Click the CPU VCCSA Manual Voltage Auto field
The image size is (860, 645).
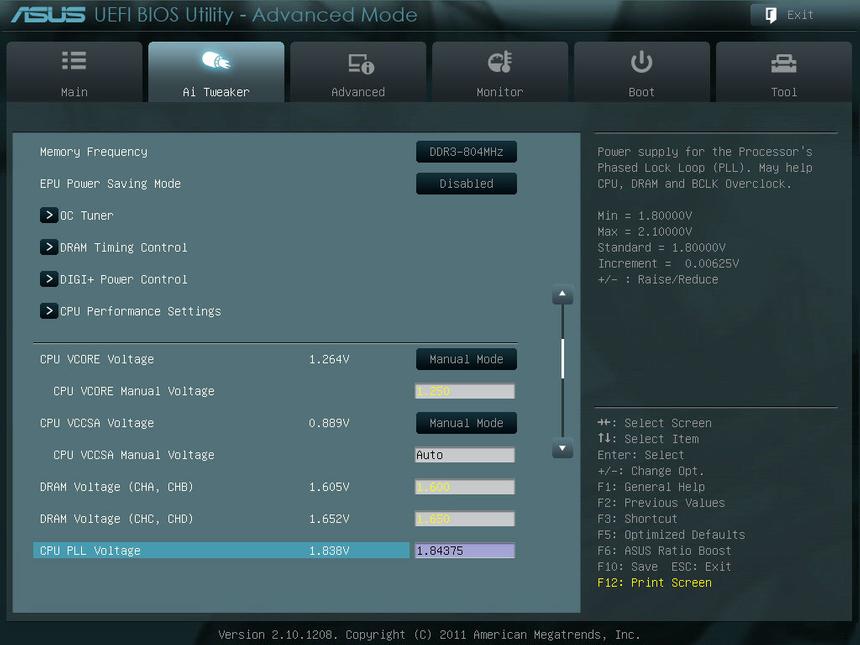click(464, 455)
